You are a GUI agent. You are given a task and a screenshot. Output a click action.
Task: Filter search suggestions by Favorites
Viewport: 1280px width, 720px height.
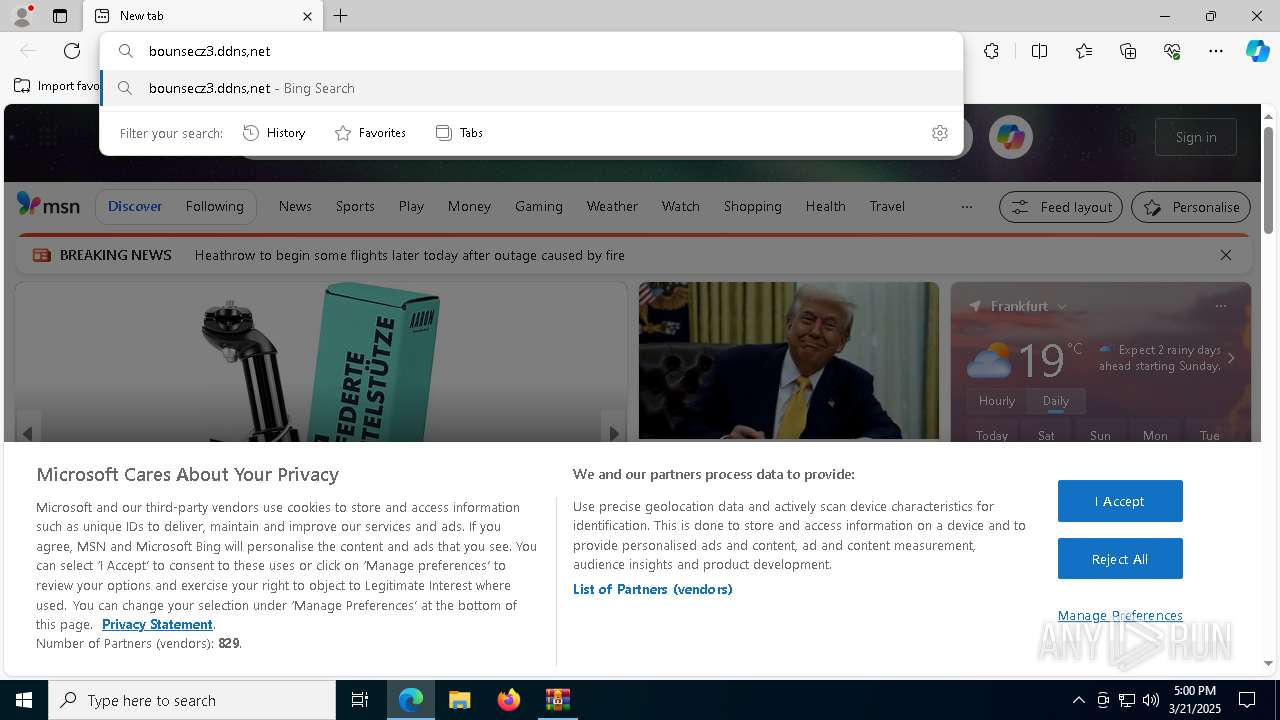click(x=370, y=133)
